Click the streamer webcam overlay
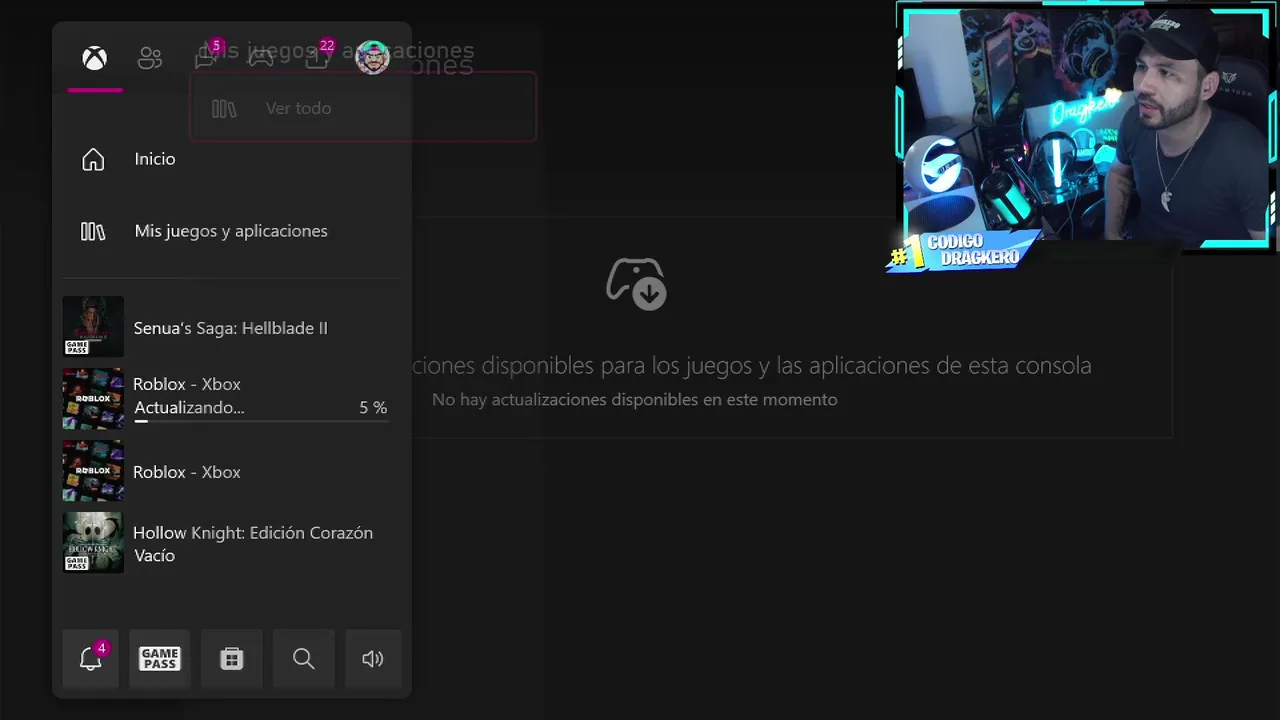1280x720 pixels. pos(1088,125)
